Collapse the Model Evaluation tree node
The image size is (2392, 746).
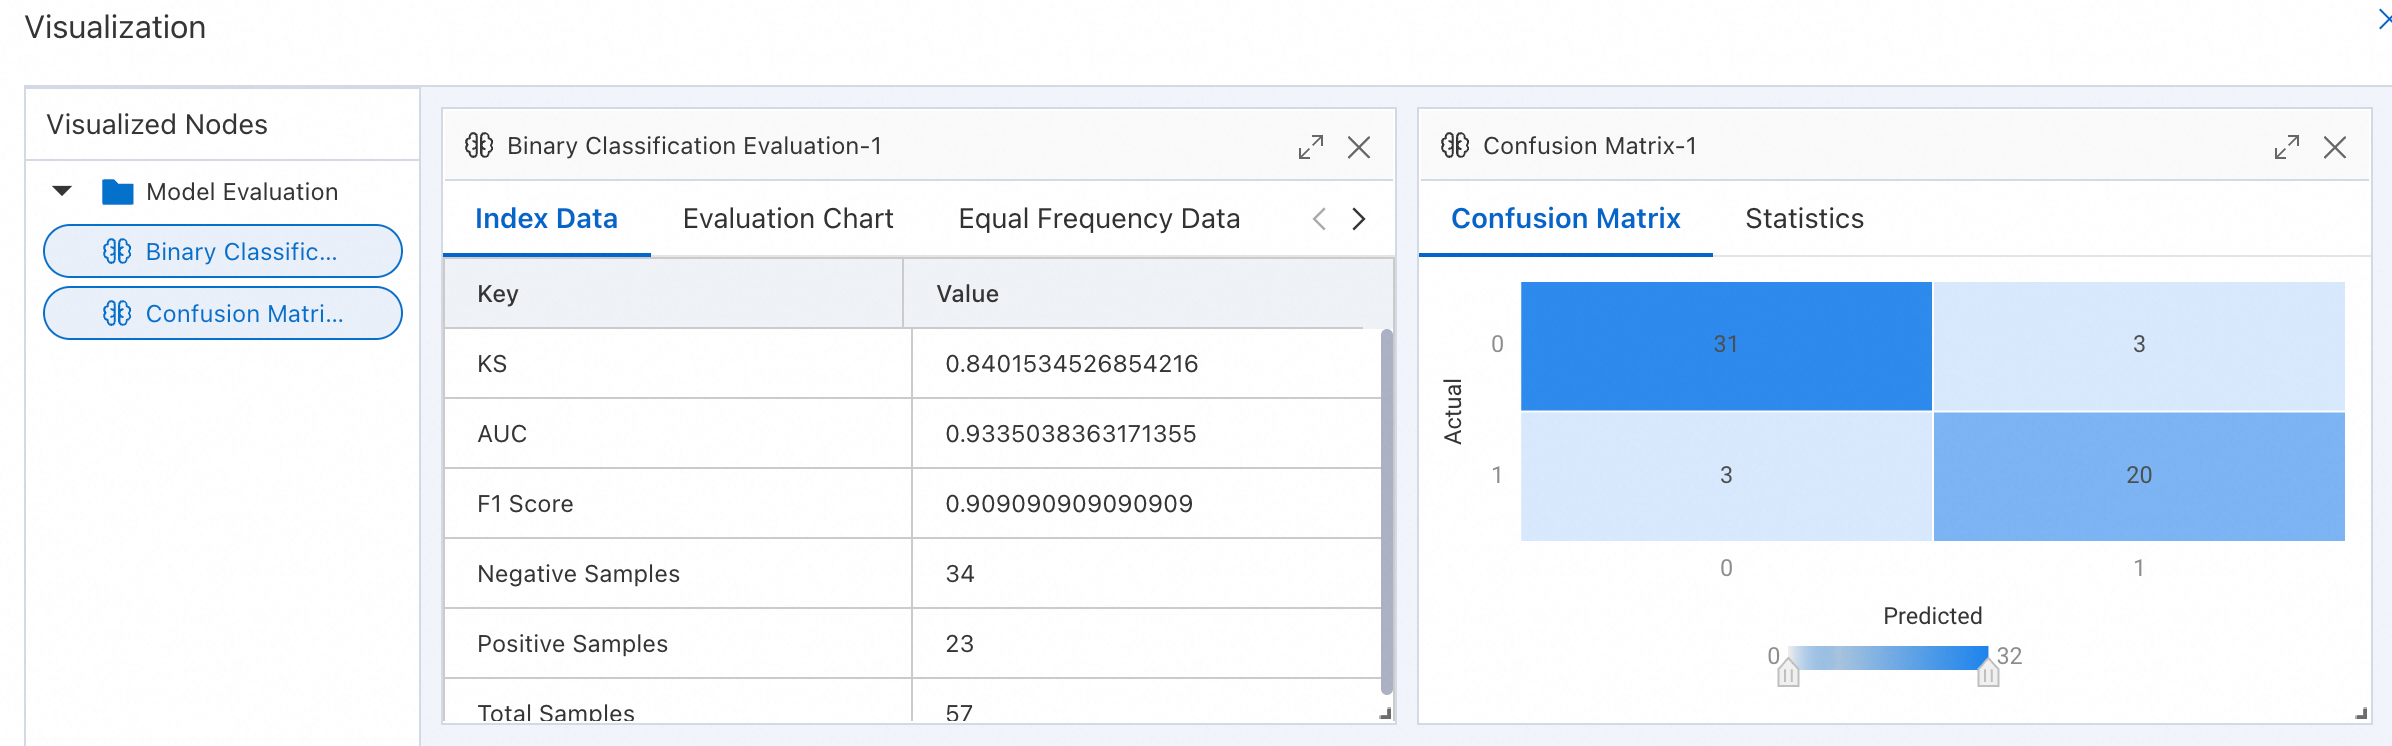point(62,191)
